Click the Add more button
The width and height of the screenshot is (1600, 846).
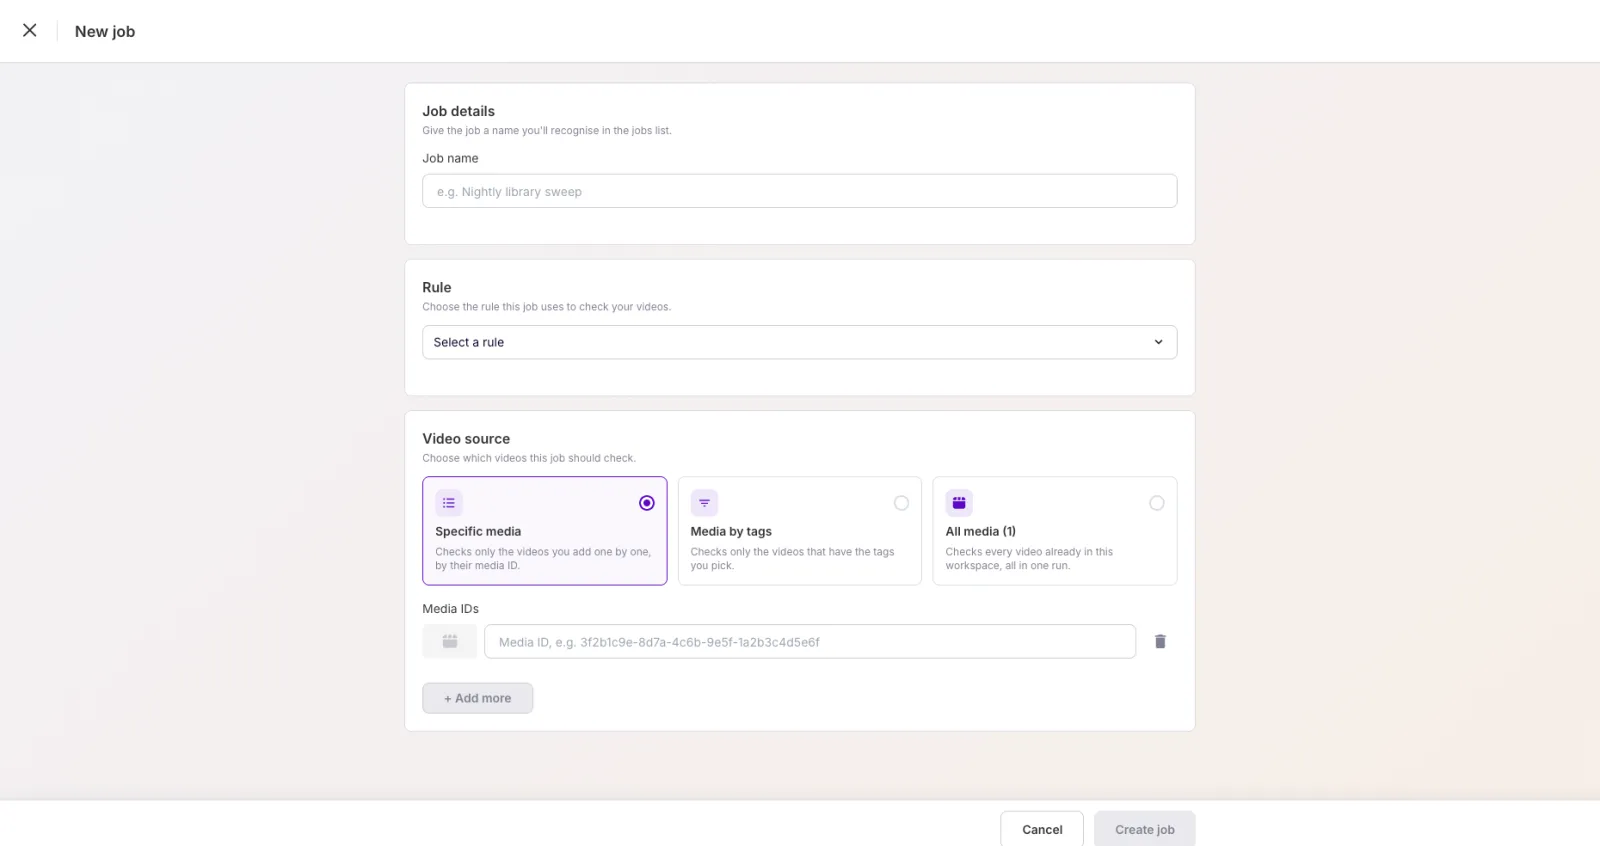click(x=478, y=698)
